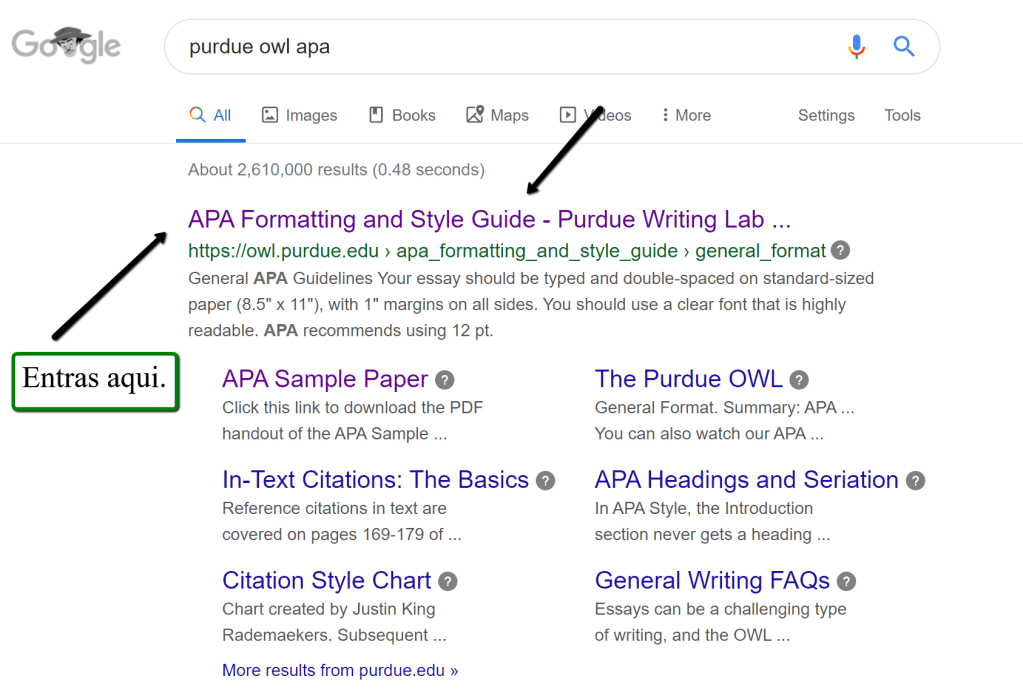The width and height of the screenshot is (1023, 693).
Task: Switch to the Books tab
Action: (x=402, y=115)
